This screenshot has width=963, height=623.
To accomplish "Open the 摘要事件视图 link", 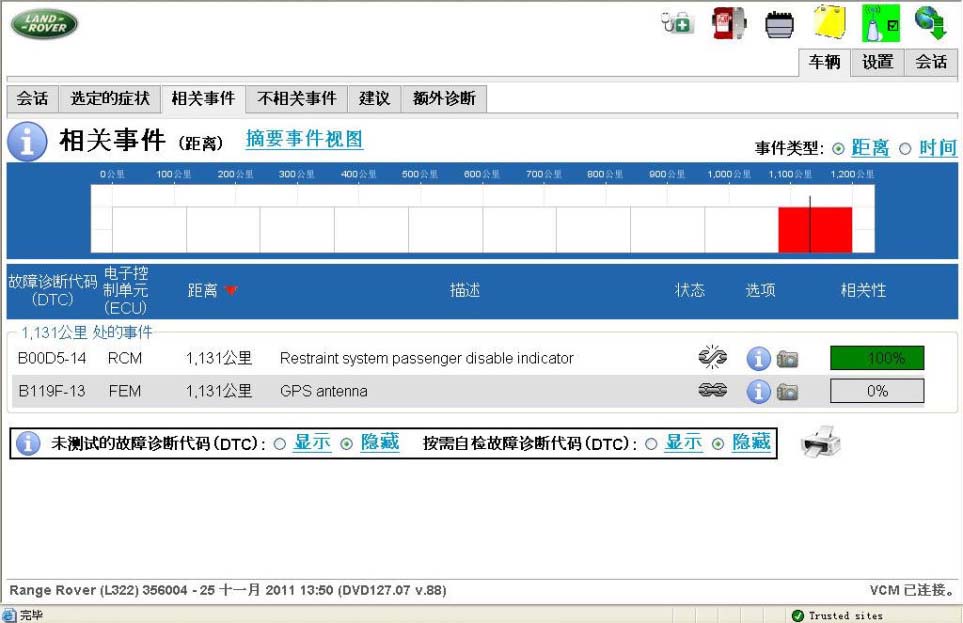I will click(x=305, y=139).
